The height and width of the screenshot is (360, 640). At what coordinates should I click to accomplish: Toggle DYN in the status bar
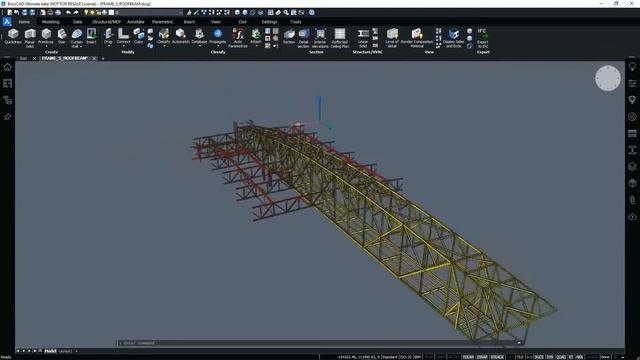click(x=550, y=357)
